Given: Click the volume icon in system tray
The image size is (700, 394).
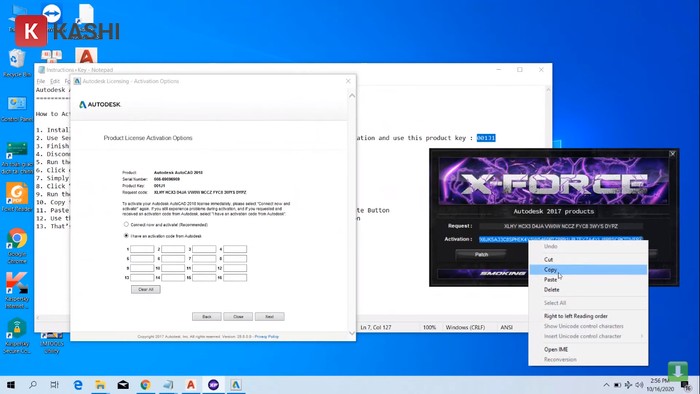Looking at the screenshot, I should (x=639, y=385).
